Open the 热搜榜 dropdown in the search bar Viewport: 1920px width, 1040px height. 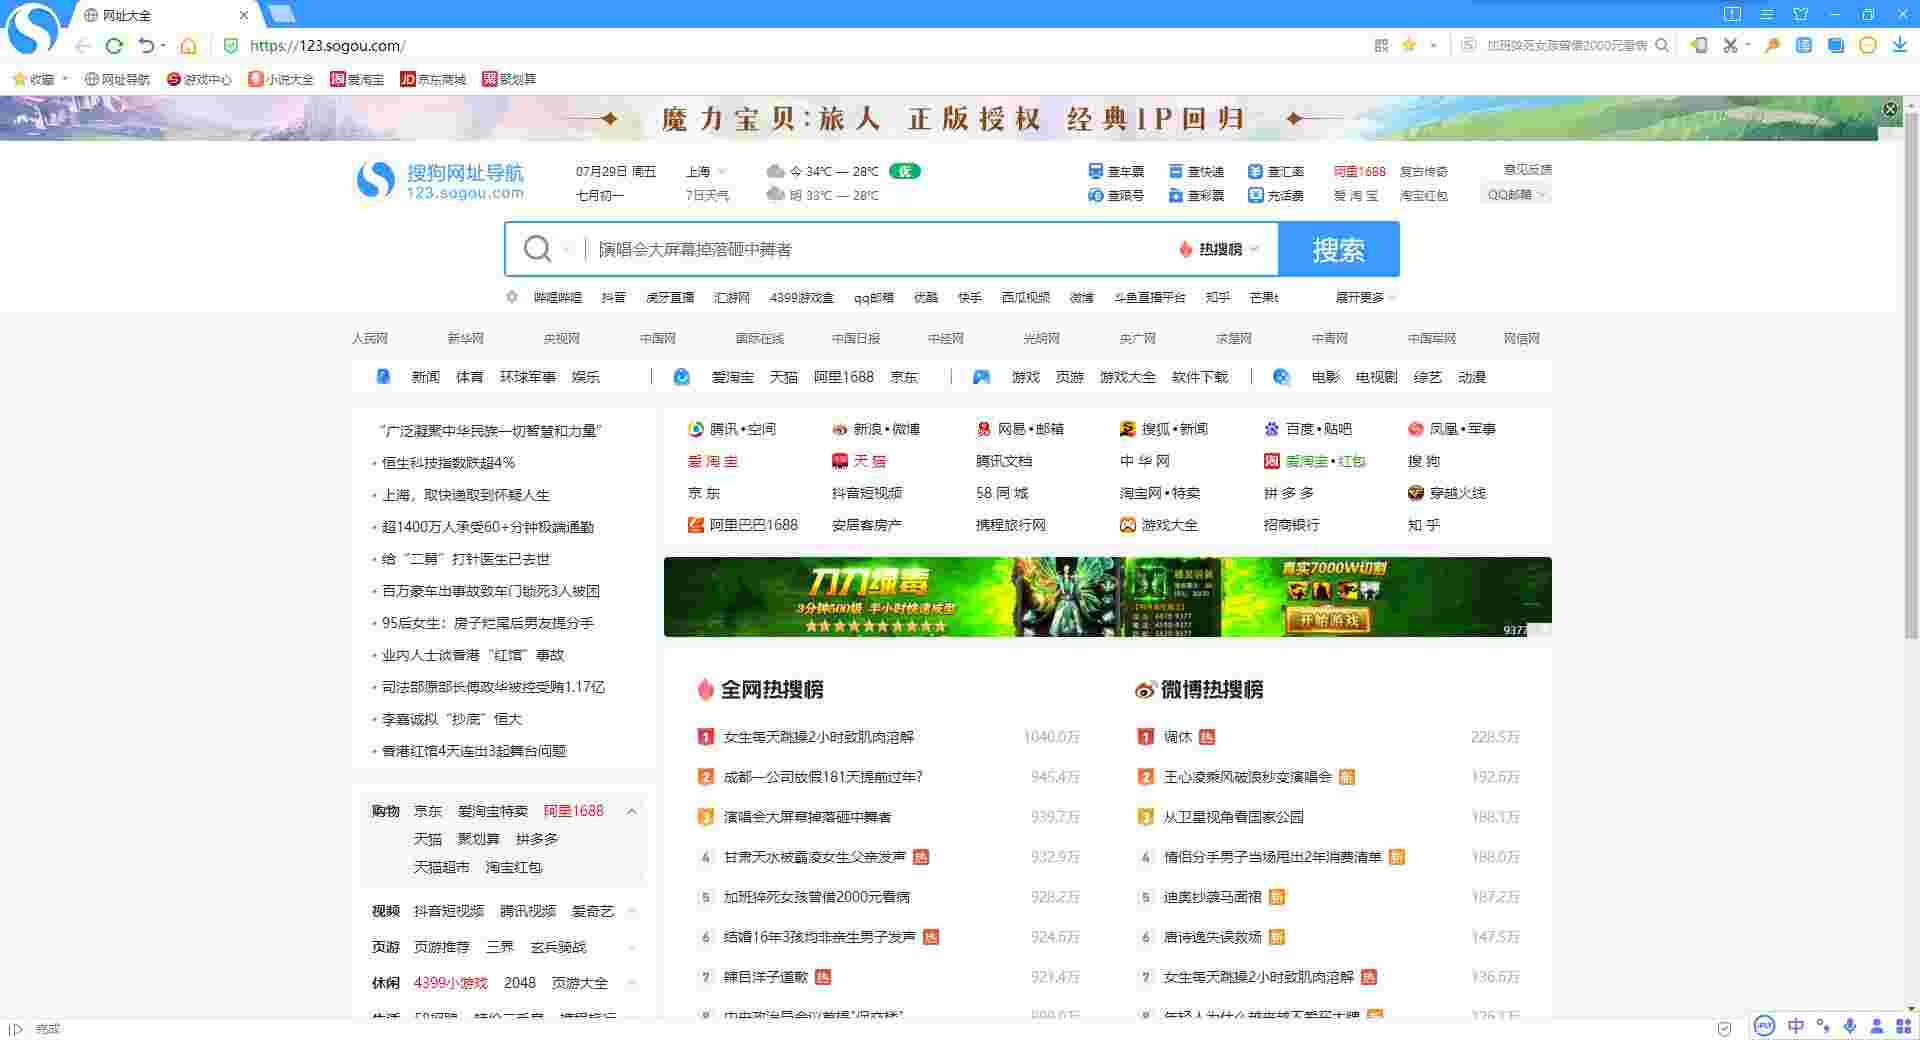[1222, 249]
